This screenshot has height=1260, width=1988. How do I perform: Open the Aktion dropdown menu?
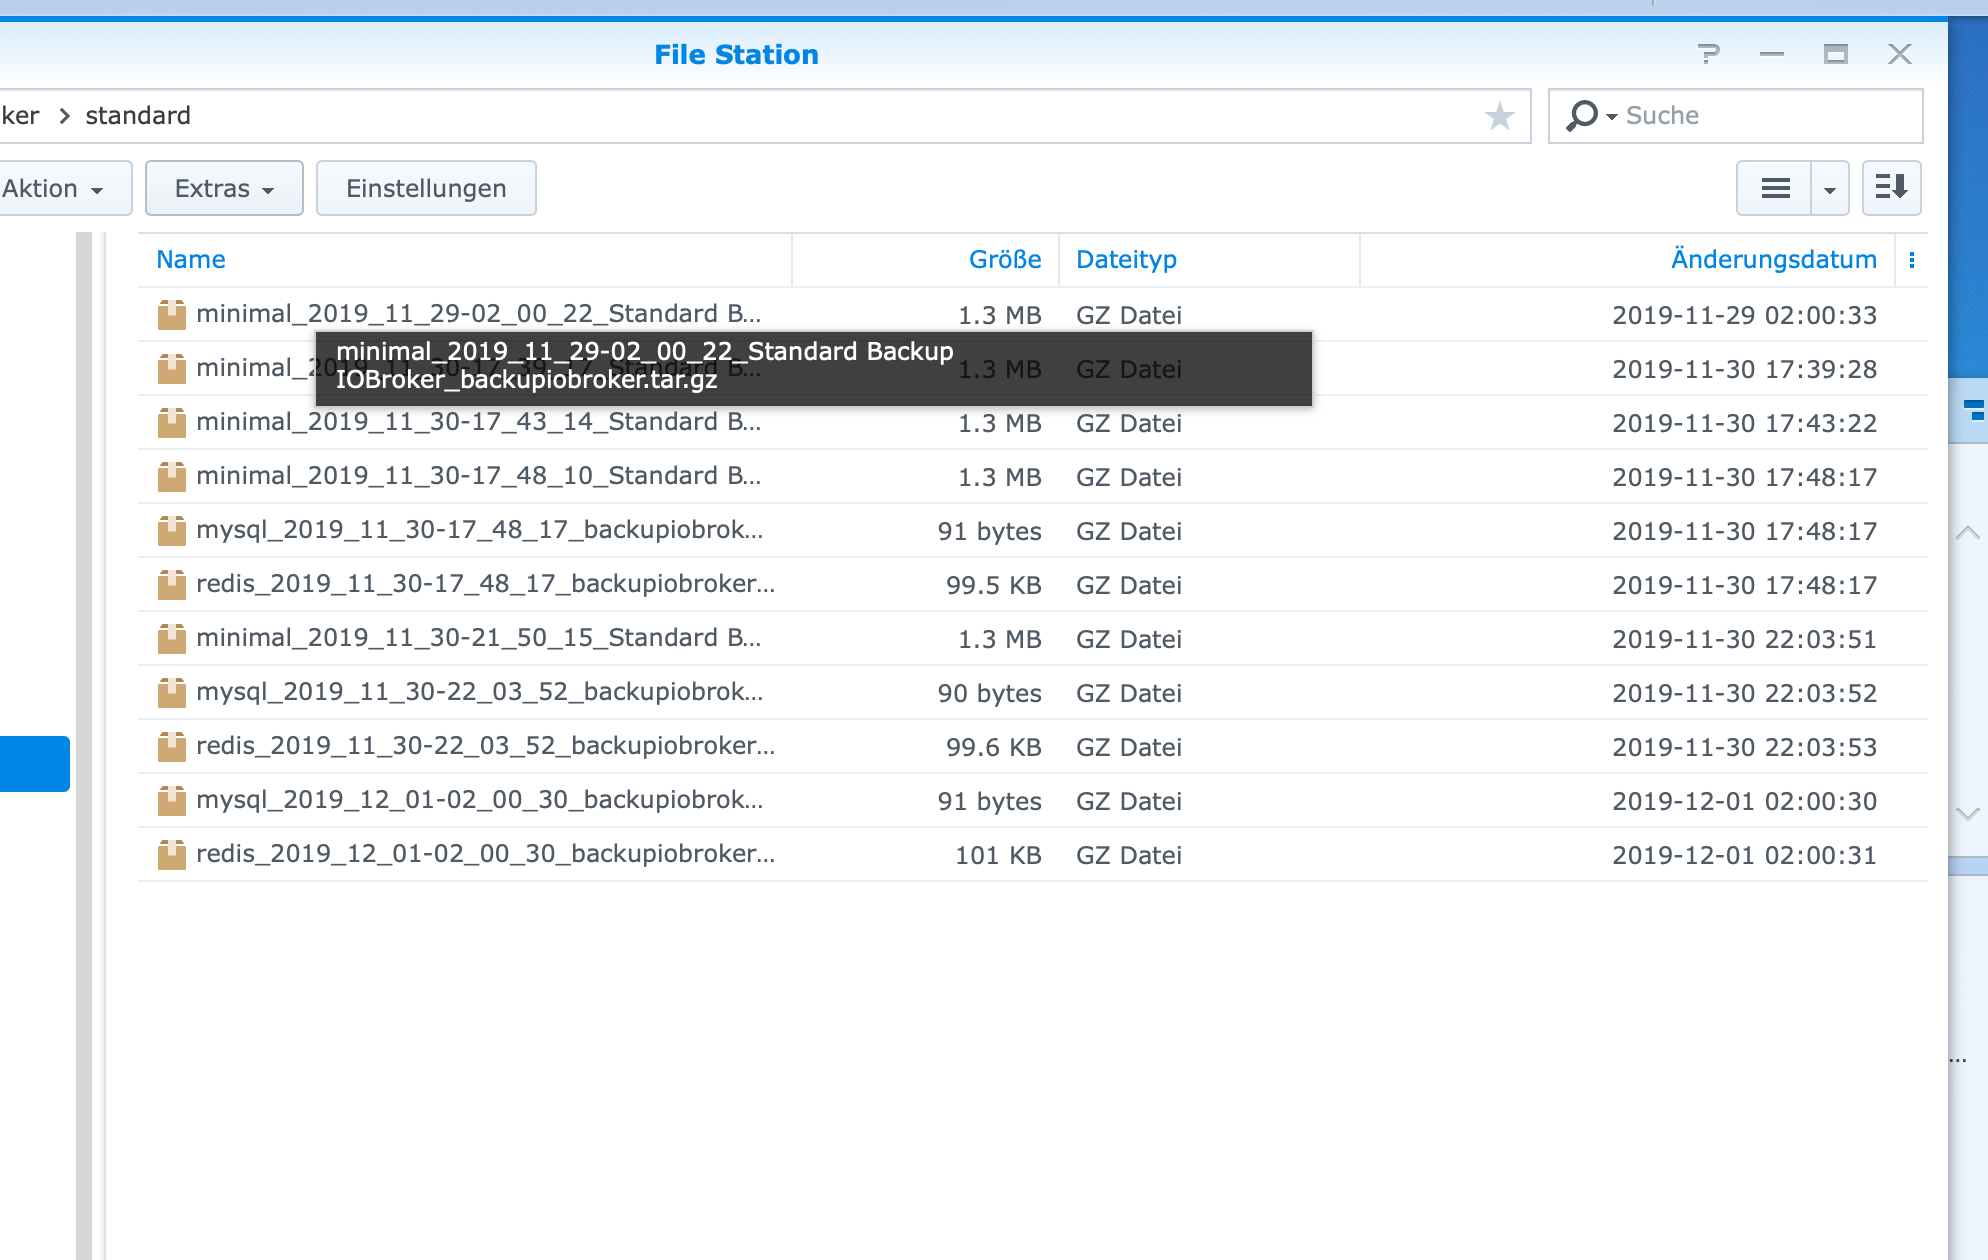pyautogui.click(x=64, y=188)
